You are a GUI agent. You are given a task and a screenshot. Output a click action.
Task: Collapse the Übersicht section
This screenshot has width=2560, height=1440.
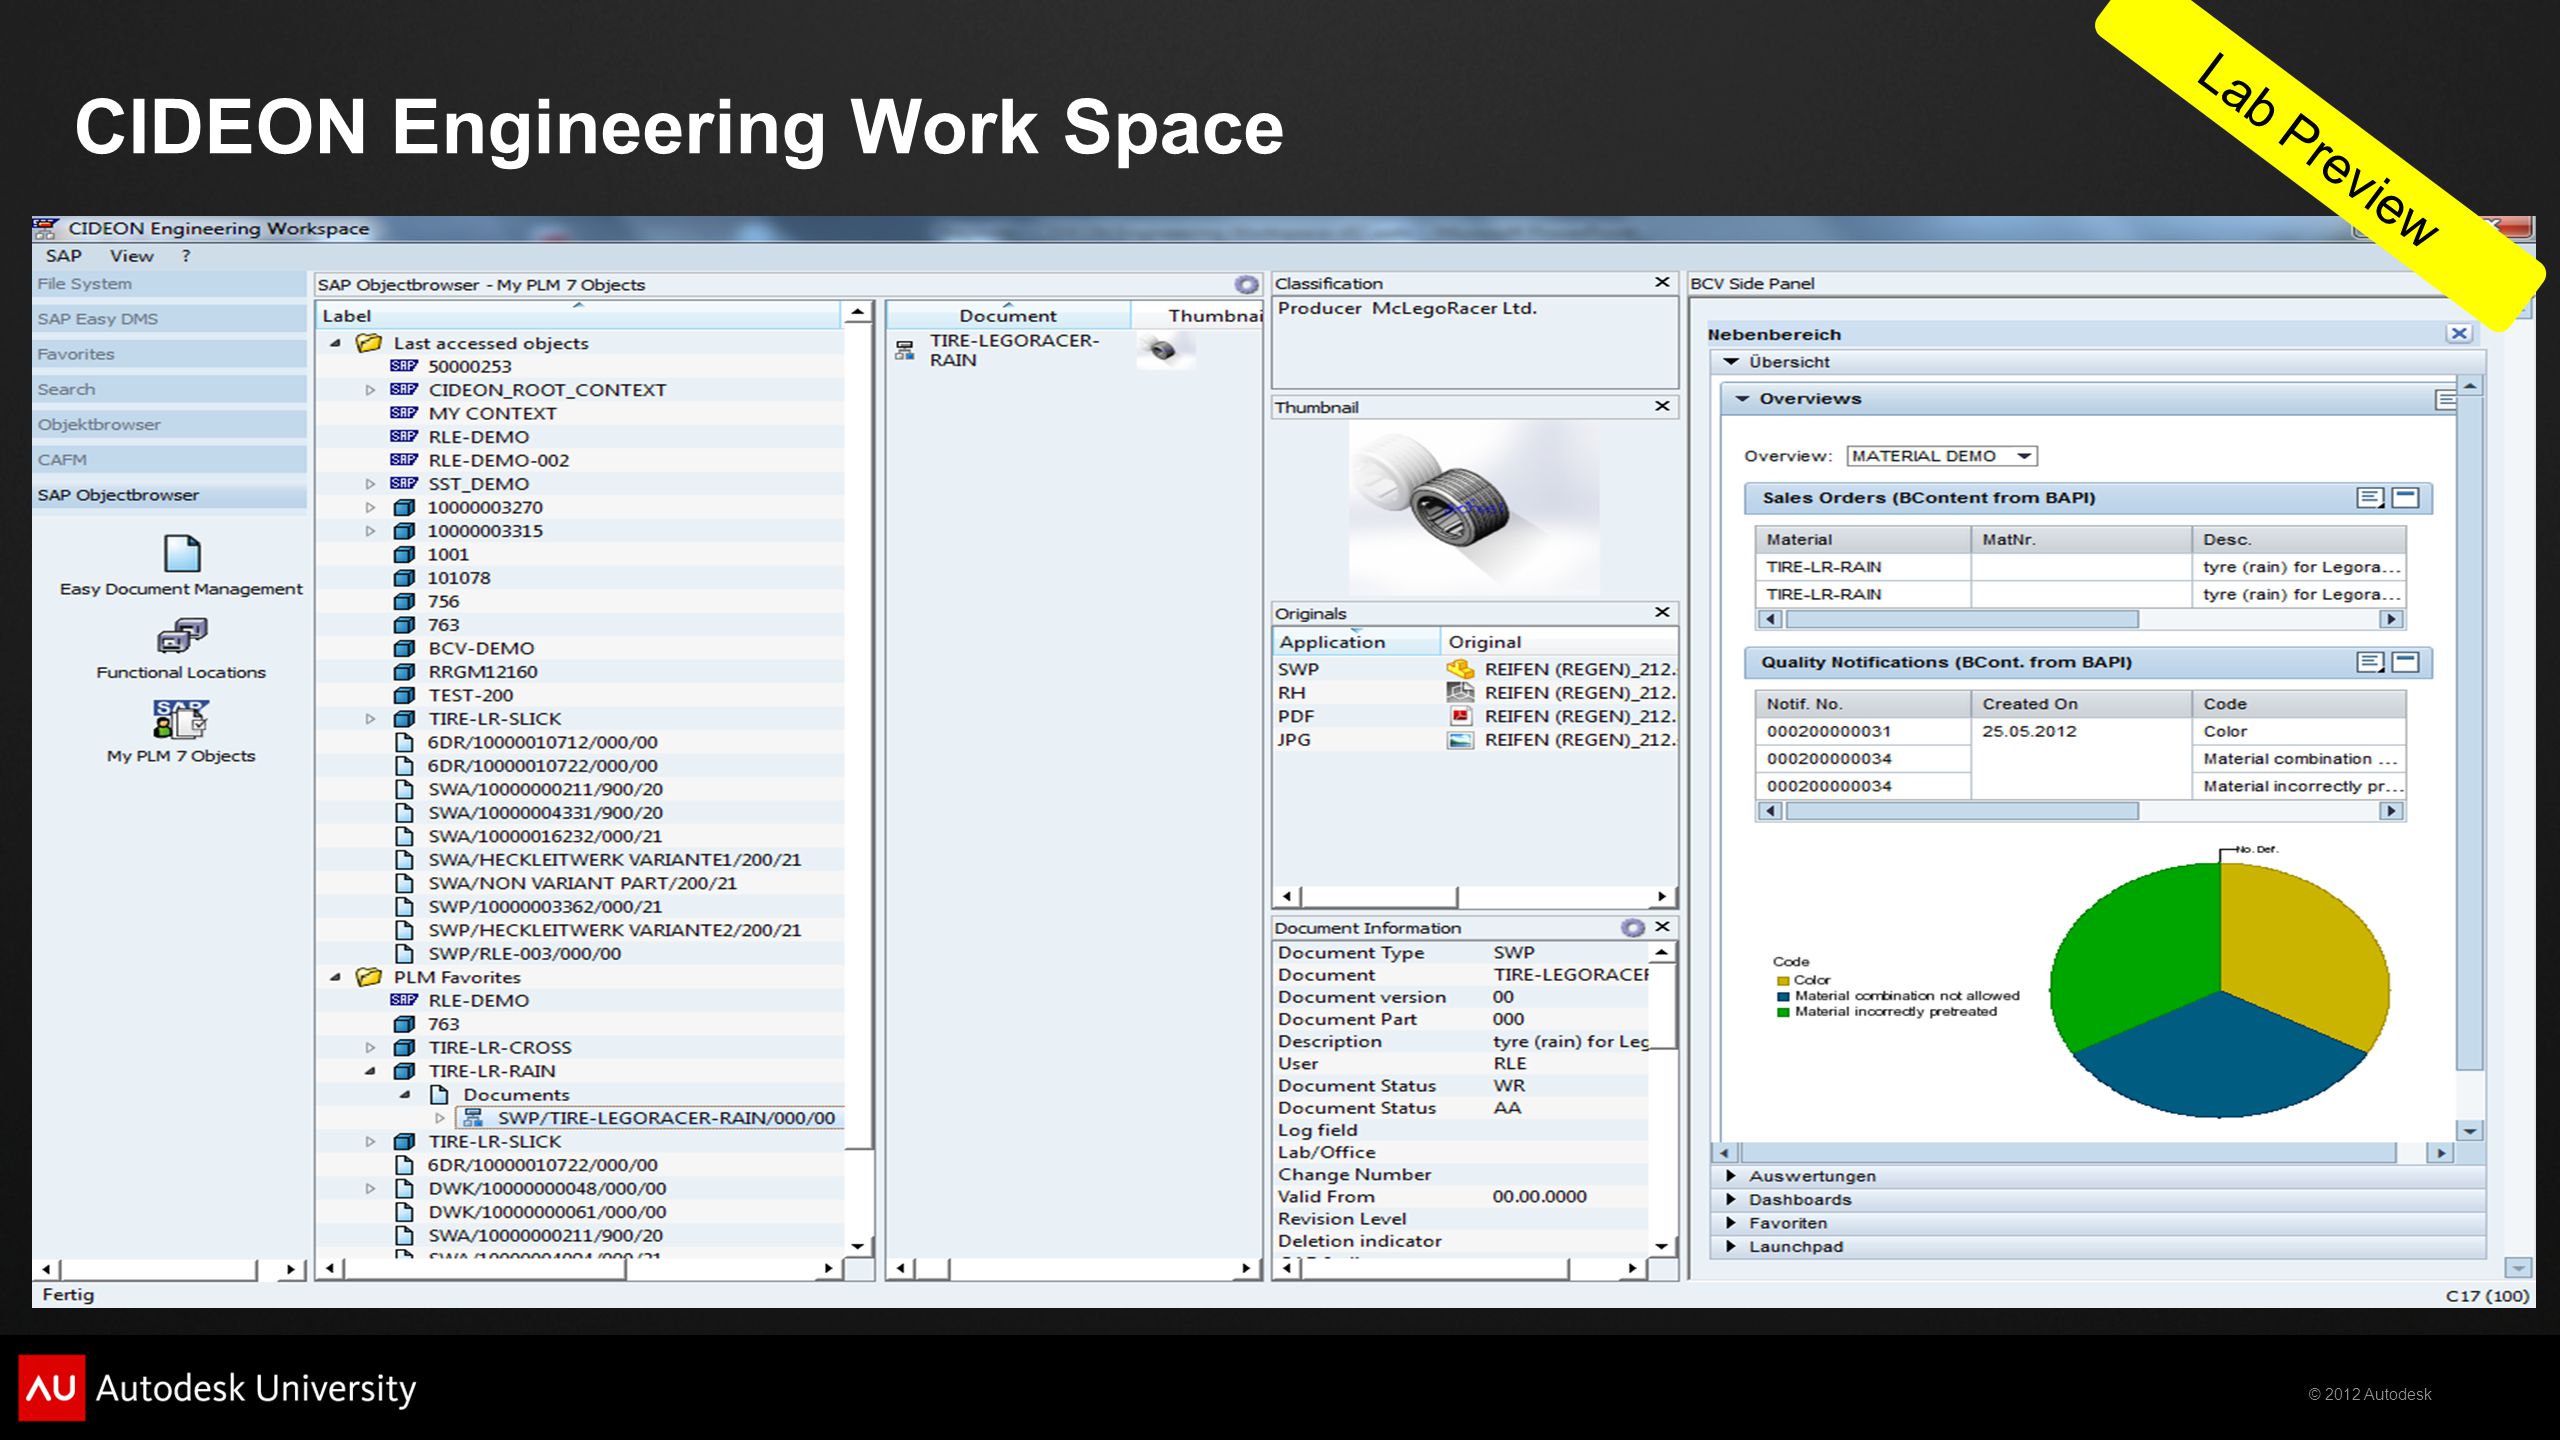(1731, 362)
